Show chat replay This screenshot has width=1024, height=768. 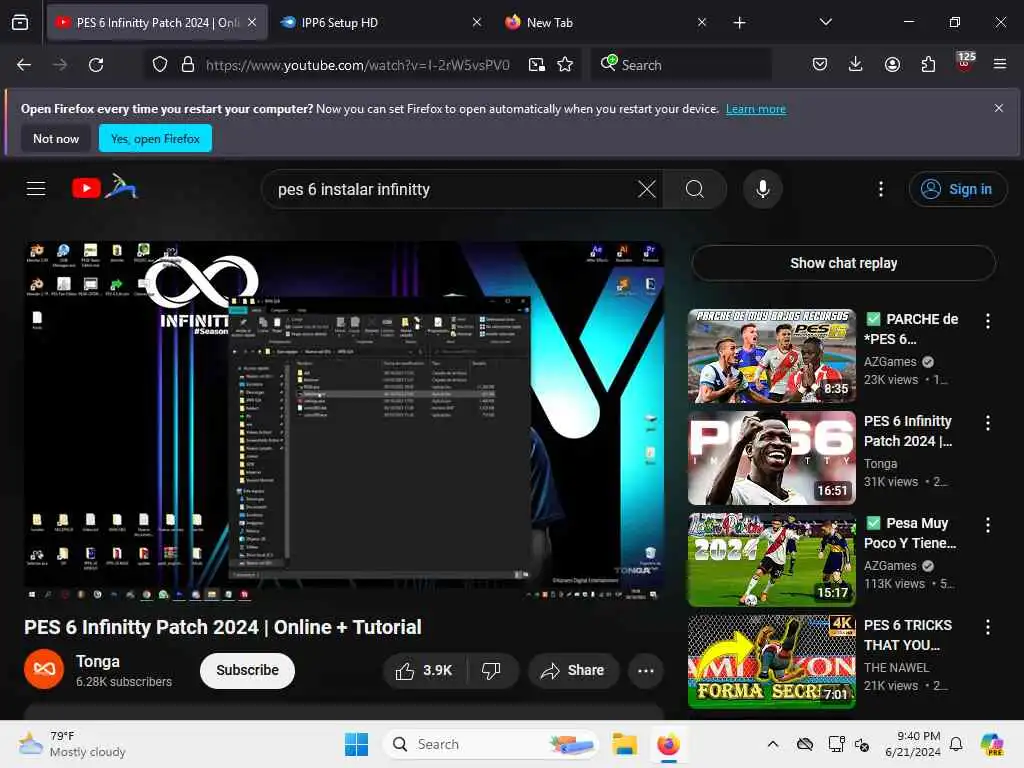click(843, 263)
